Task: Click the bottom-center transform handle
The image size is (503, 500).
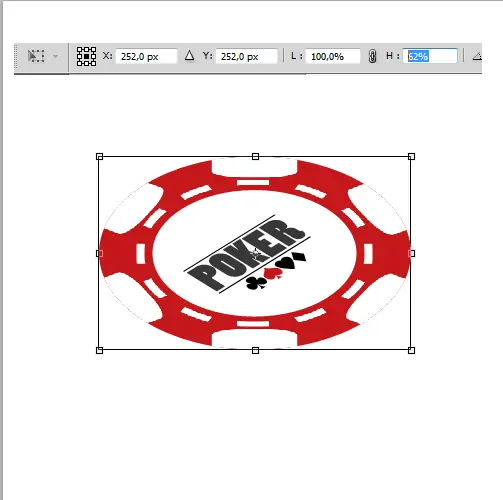Action: pos(255,350)
